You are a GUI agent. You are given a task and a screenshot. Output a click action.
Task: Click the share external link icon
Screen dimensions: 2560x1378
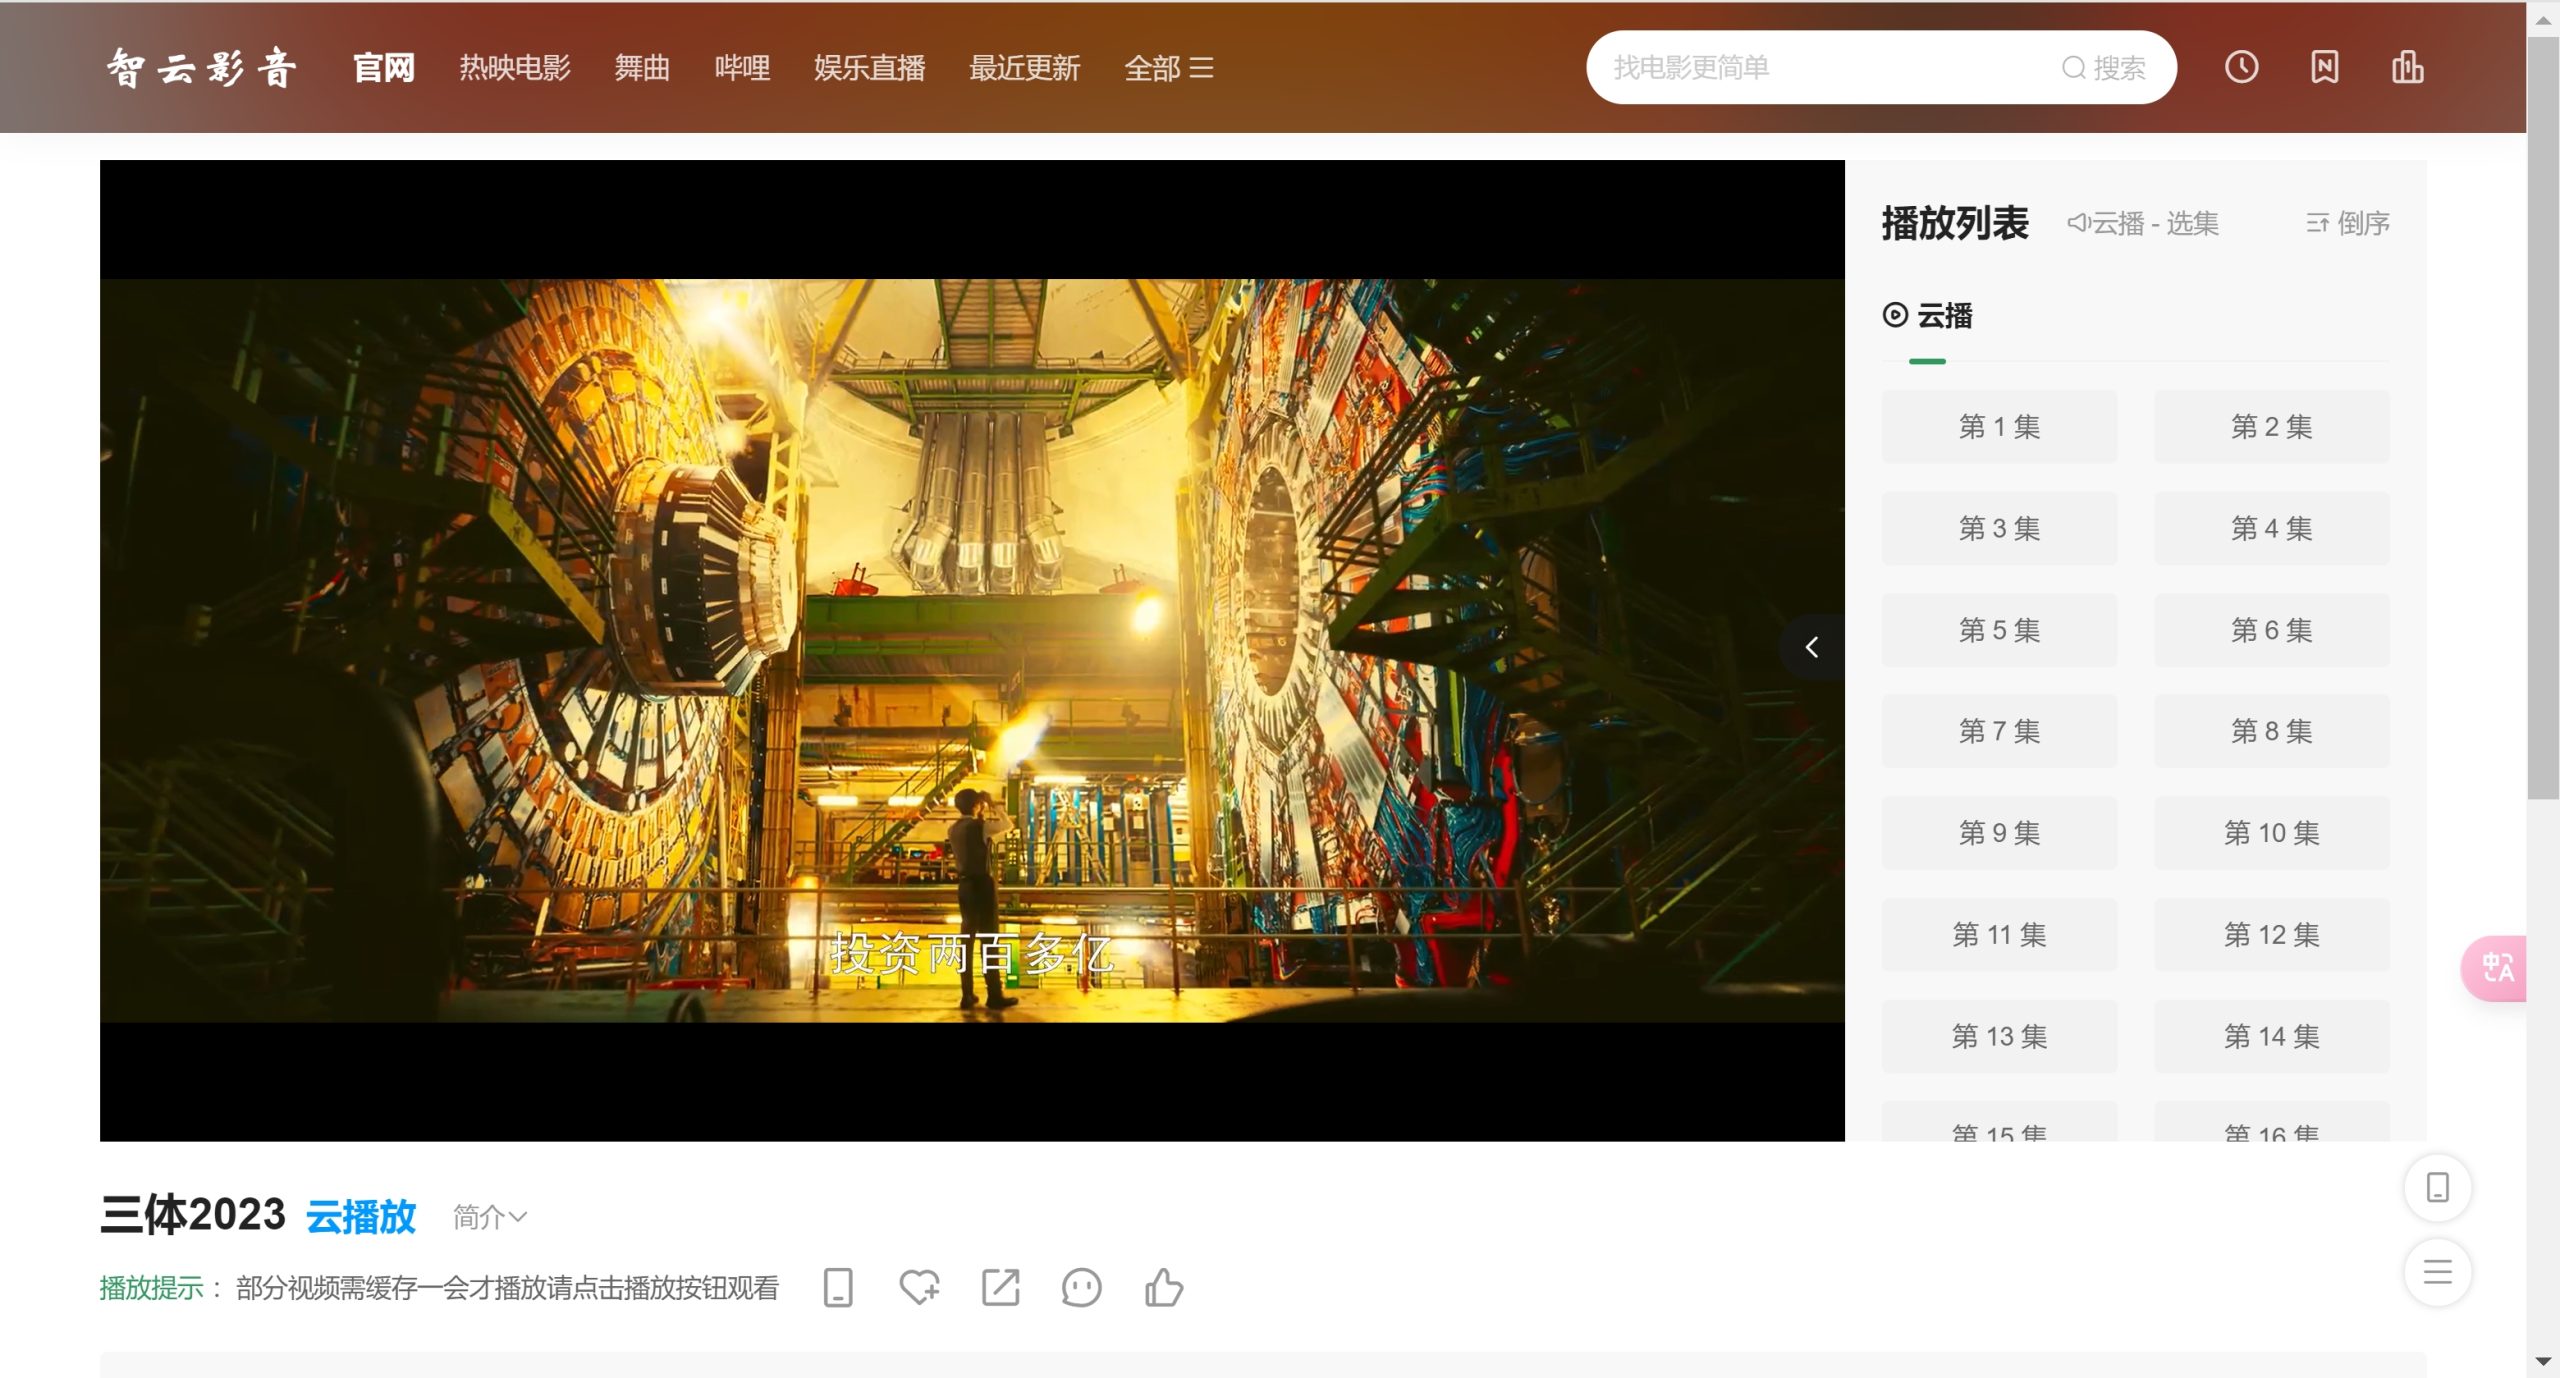pyautogui.click(x=1000, y=1287)
